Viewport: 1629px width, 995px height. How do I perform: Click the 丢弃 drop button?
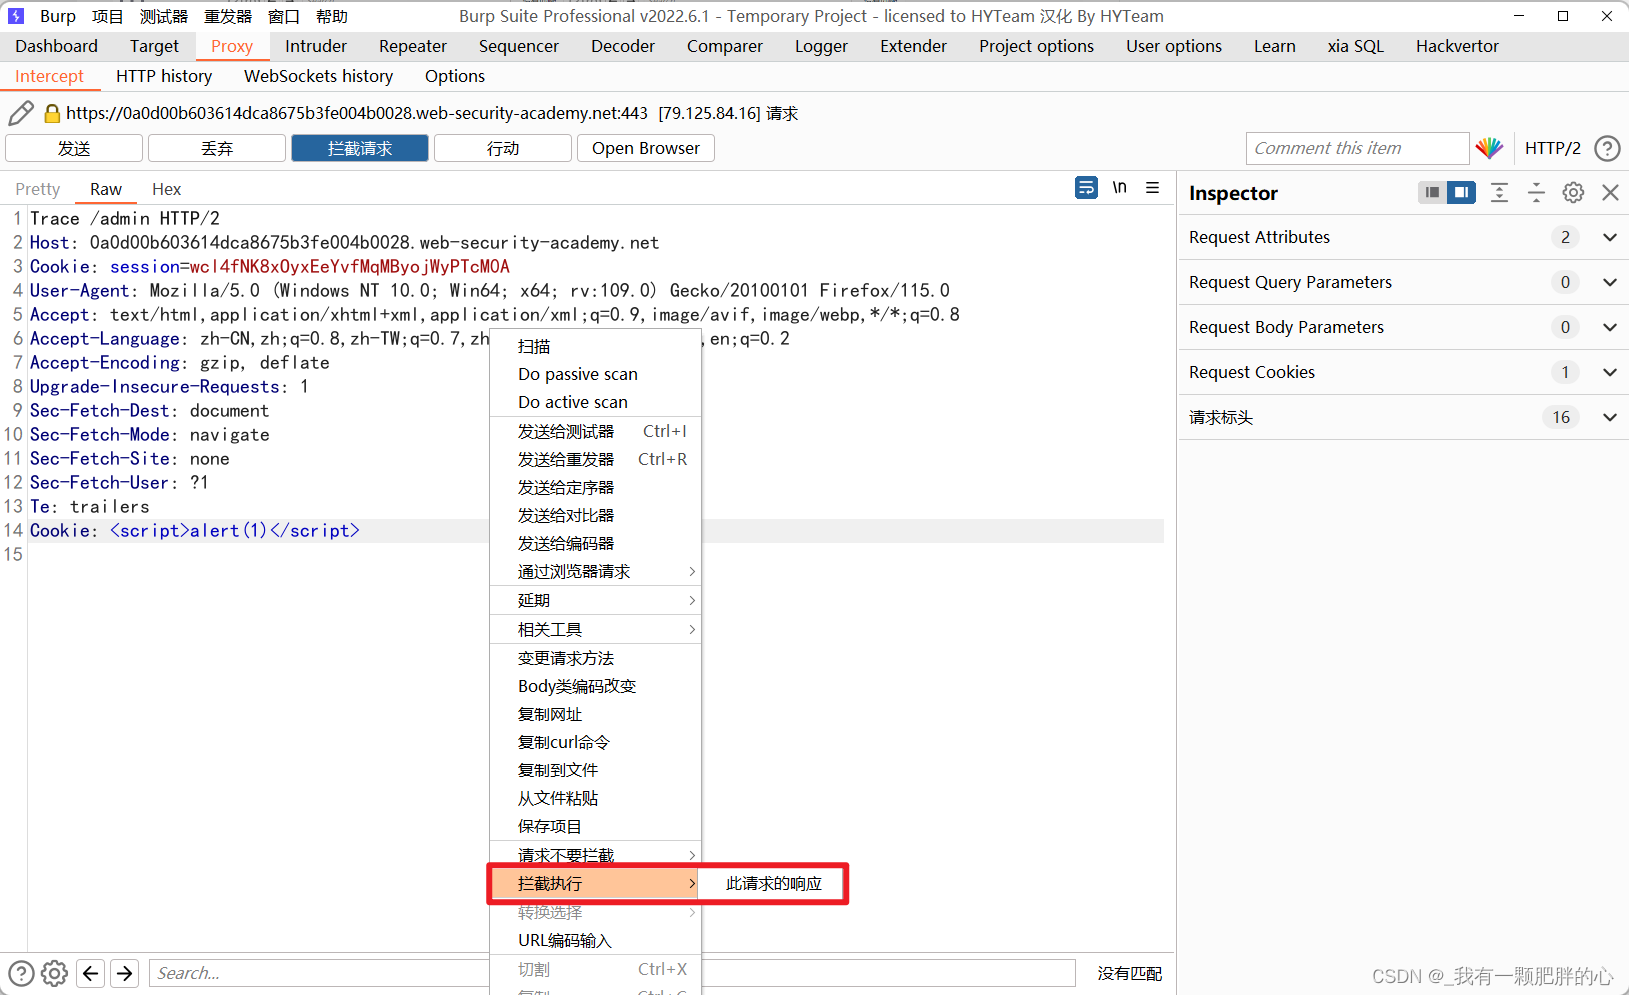217,148
